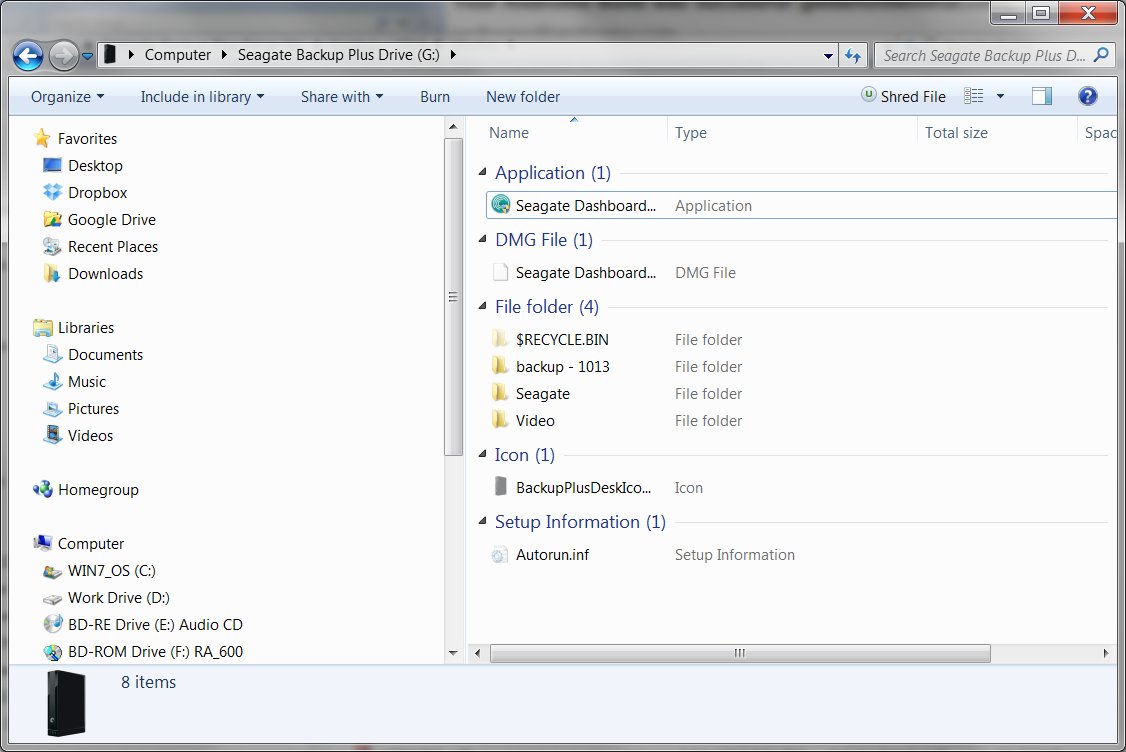This screenshot has height=752, width=1126.
Task: Expand the arrow after Seagate Backup Plus Drive
Action: pos(453,55)
